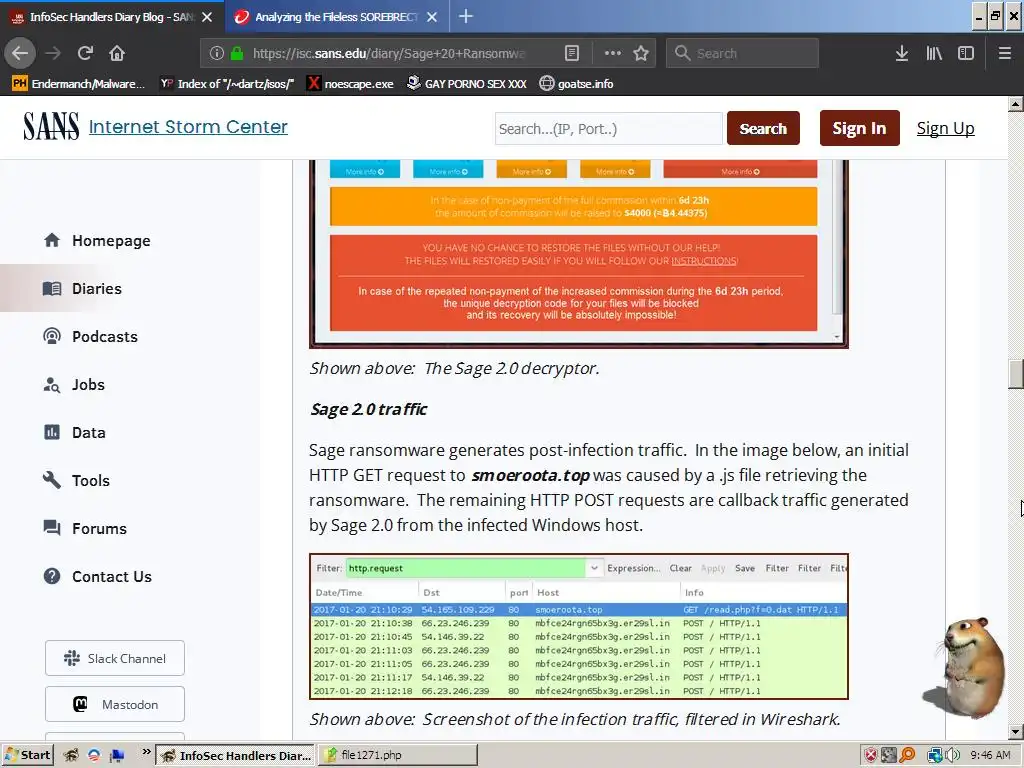Open Tools in sidebar

(91, 481)
